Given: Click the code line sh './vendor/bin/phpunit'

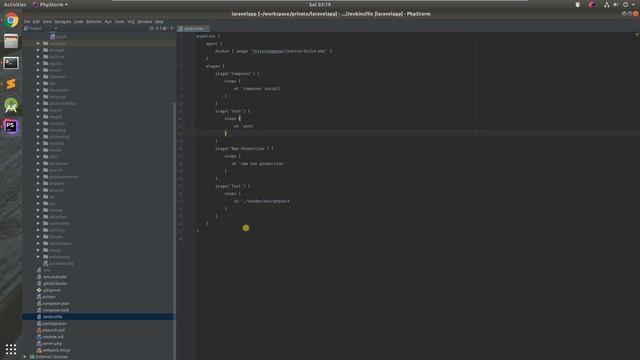Looking at the screenshot, I should tap(262, 201).
